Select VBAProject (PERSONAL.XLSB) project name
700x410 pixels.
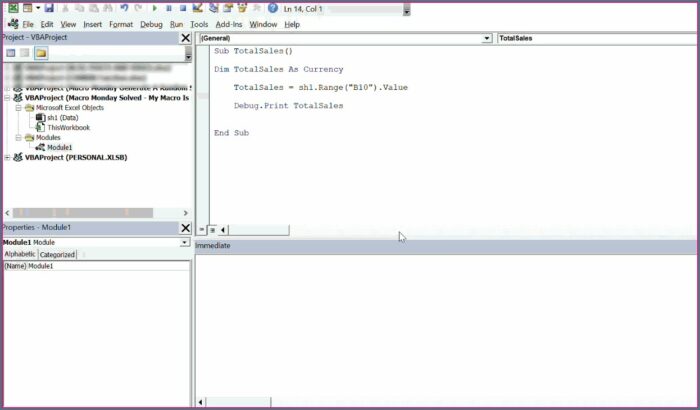[x=76, y=157]
